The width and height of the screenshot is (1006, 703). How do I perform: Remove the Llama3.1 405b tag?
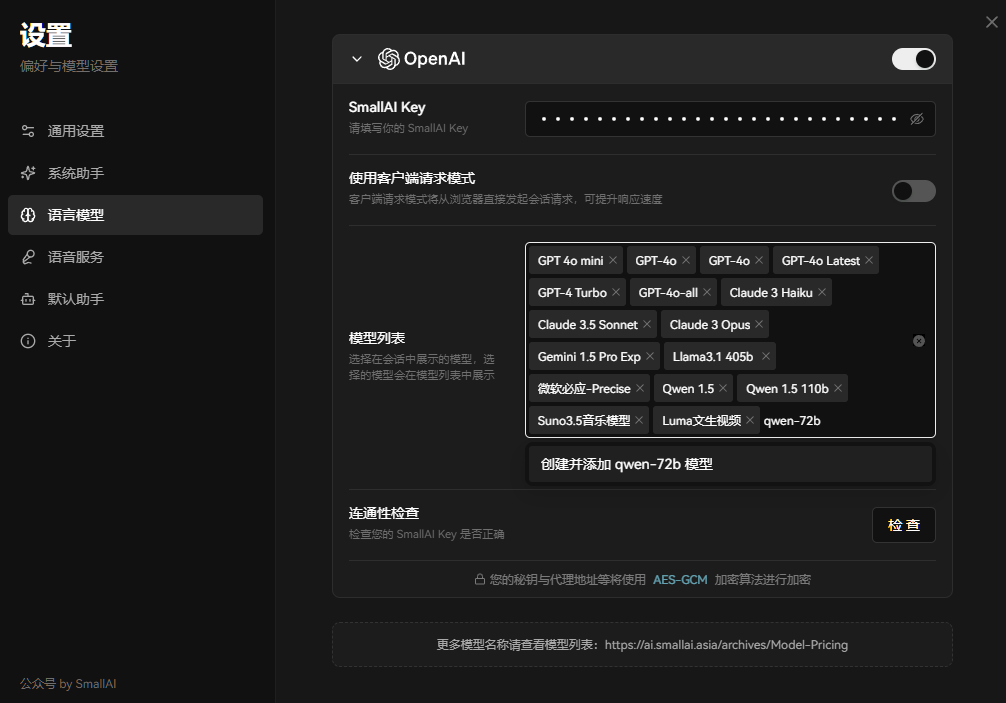765,357
